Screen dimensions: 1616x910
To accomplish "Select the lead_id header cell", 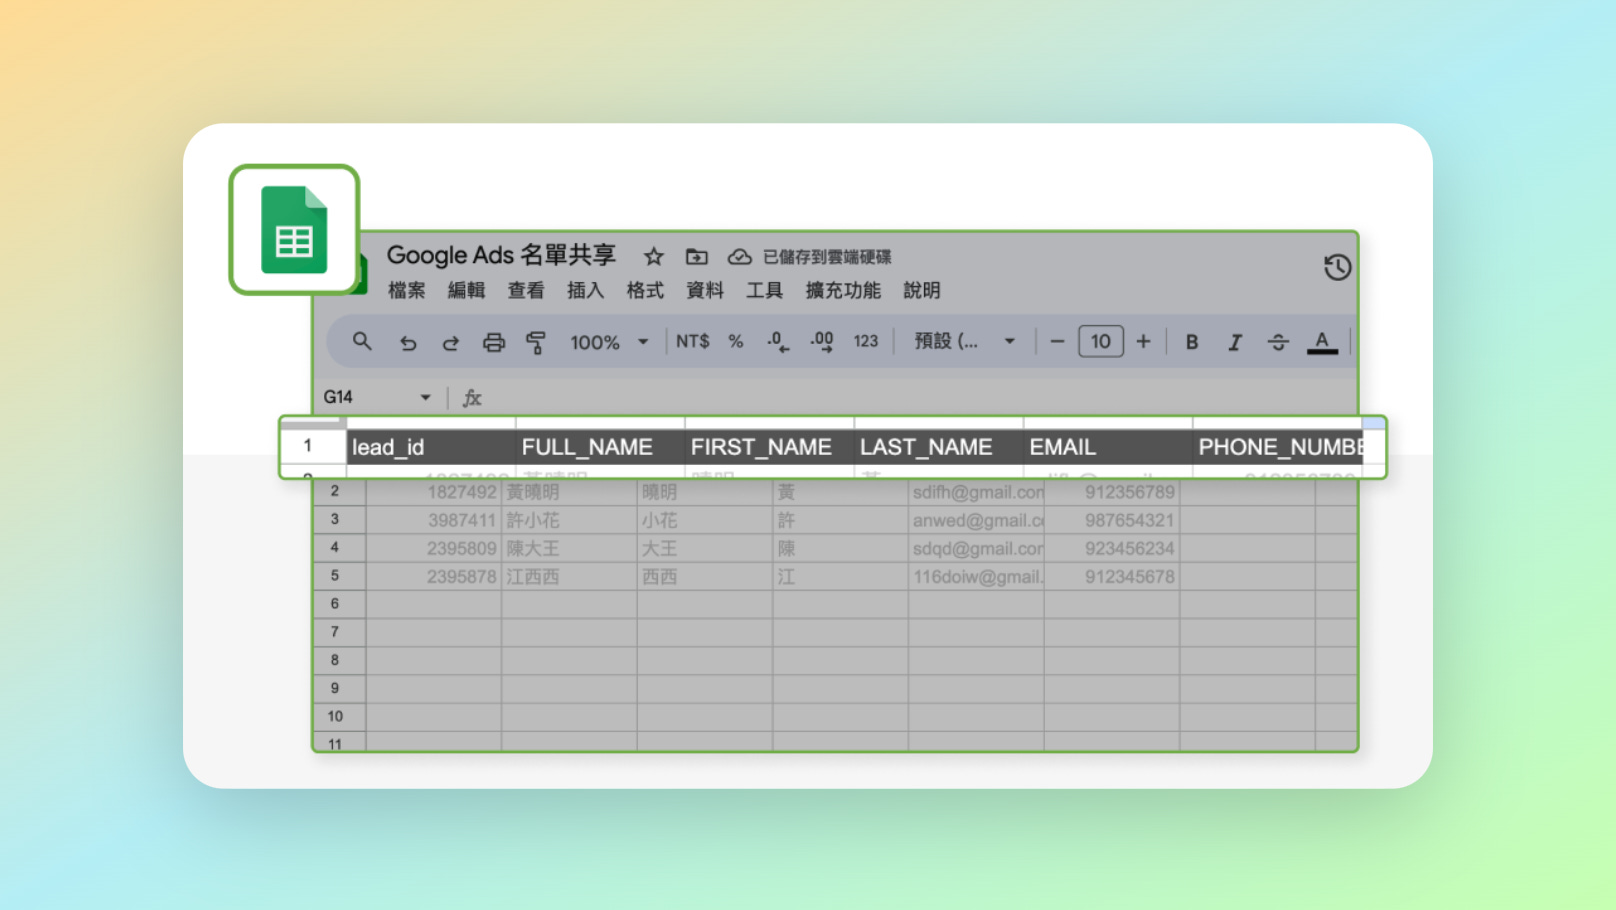I will [431, 447].
